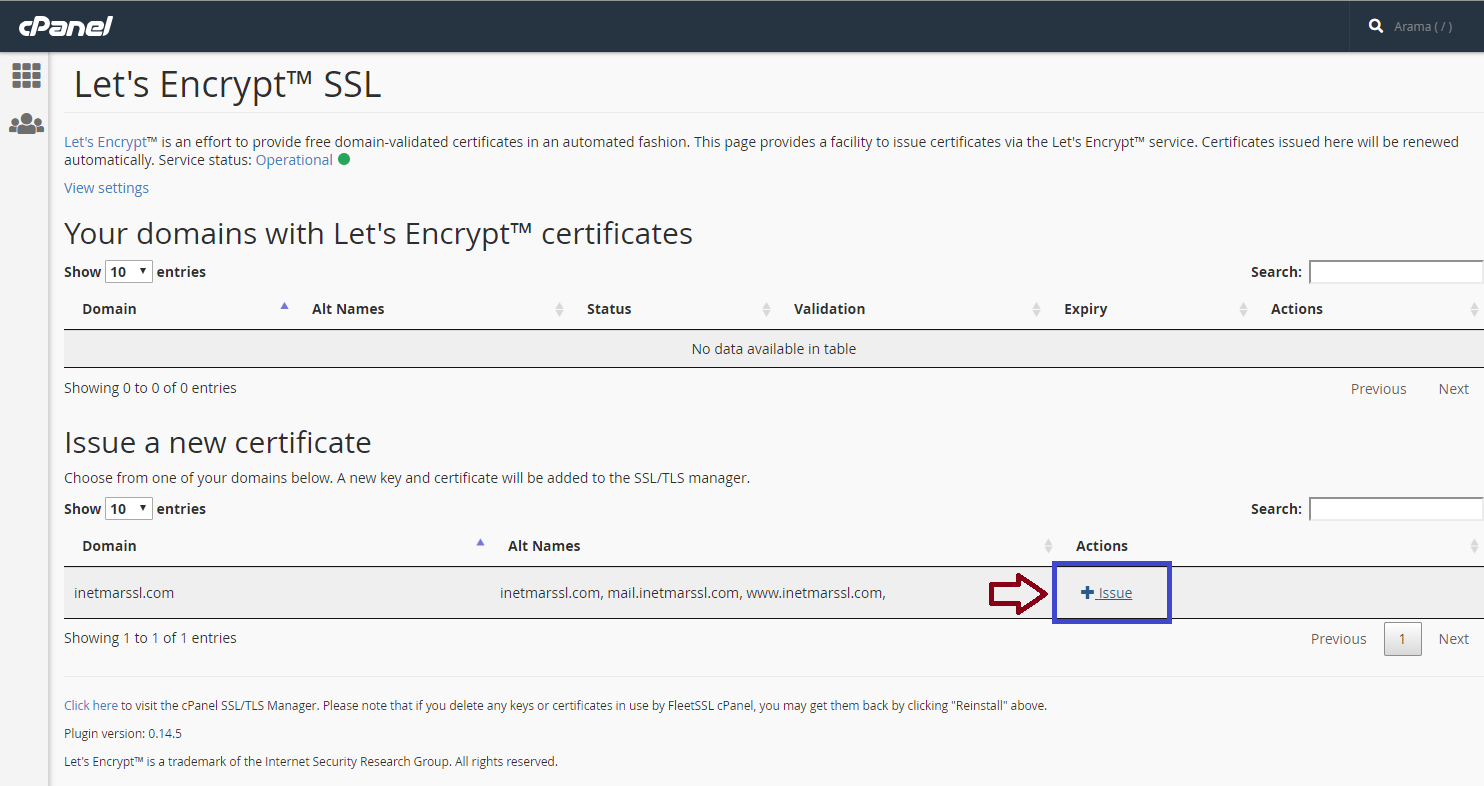Click Search box of the certificates table
Screen dimensions: 1484x786
(1396, 272)
